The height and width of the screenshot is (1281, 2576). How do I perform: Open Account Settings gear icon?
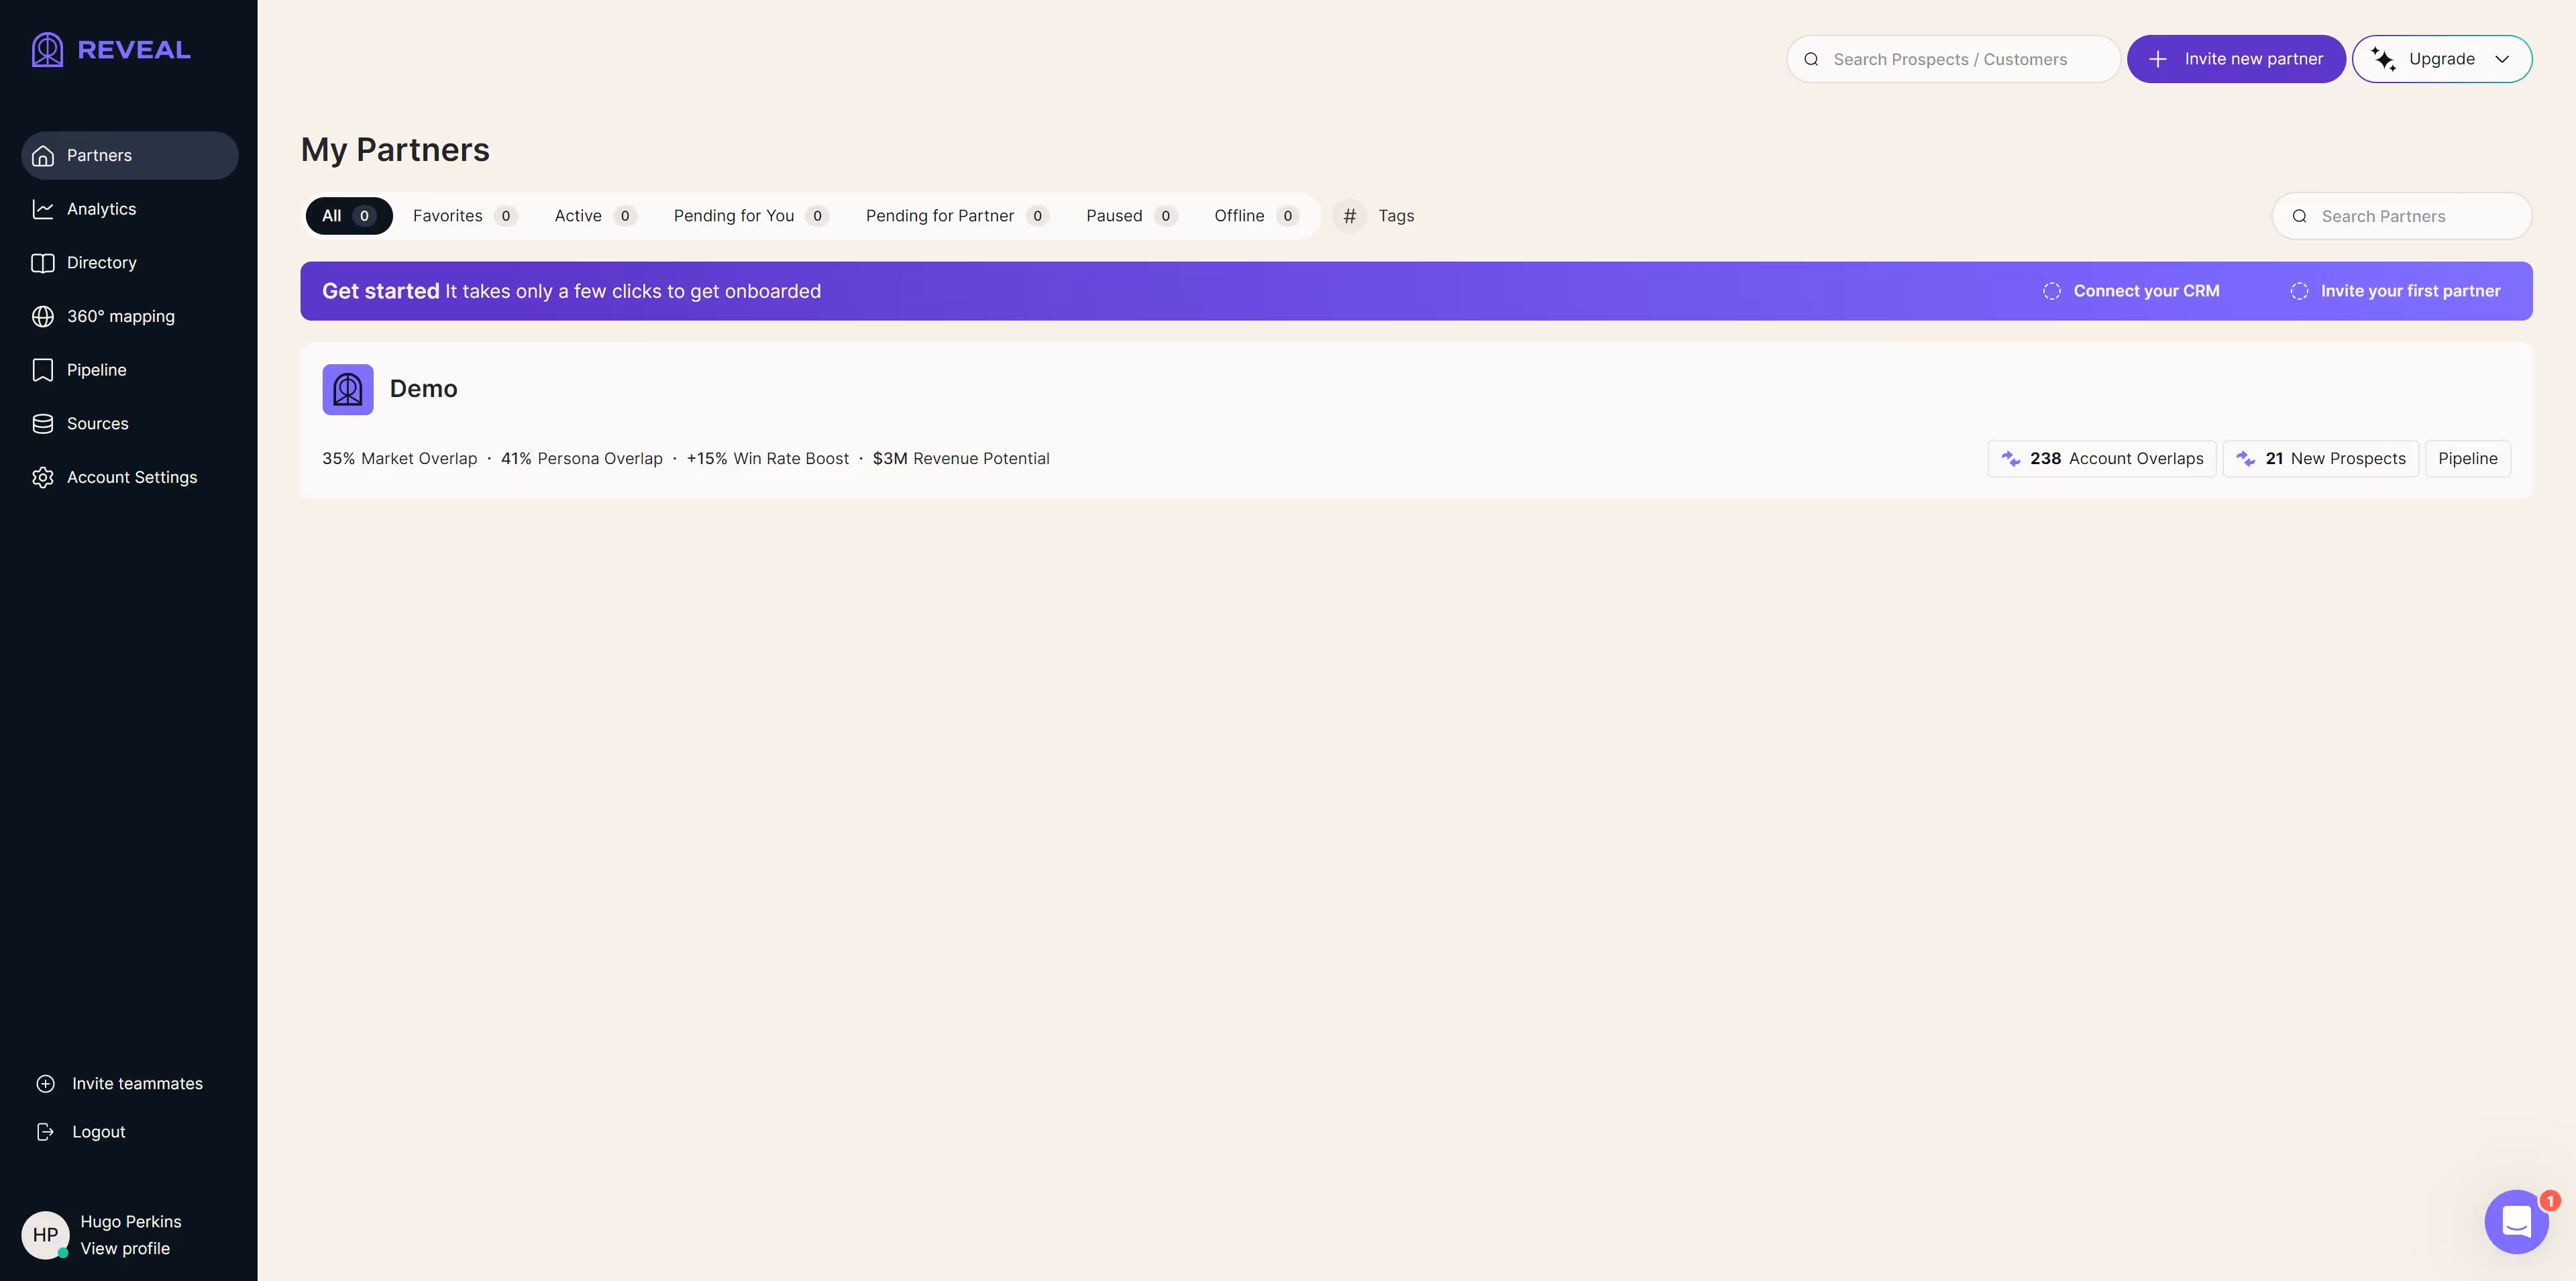pos(43,477)
